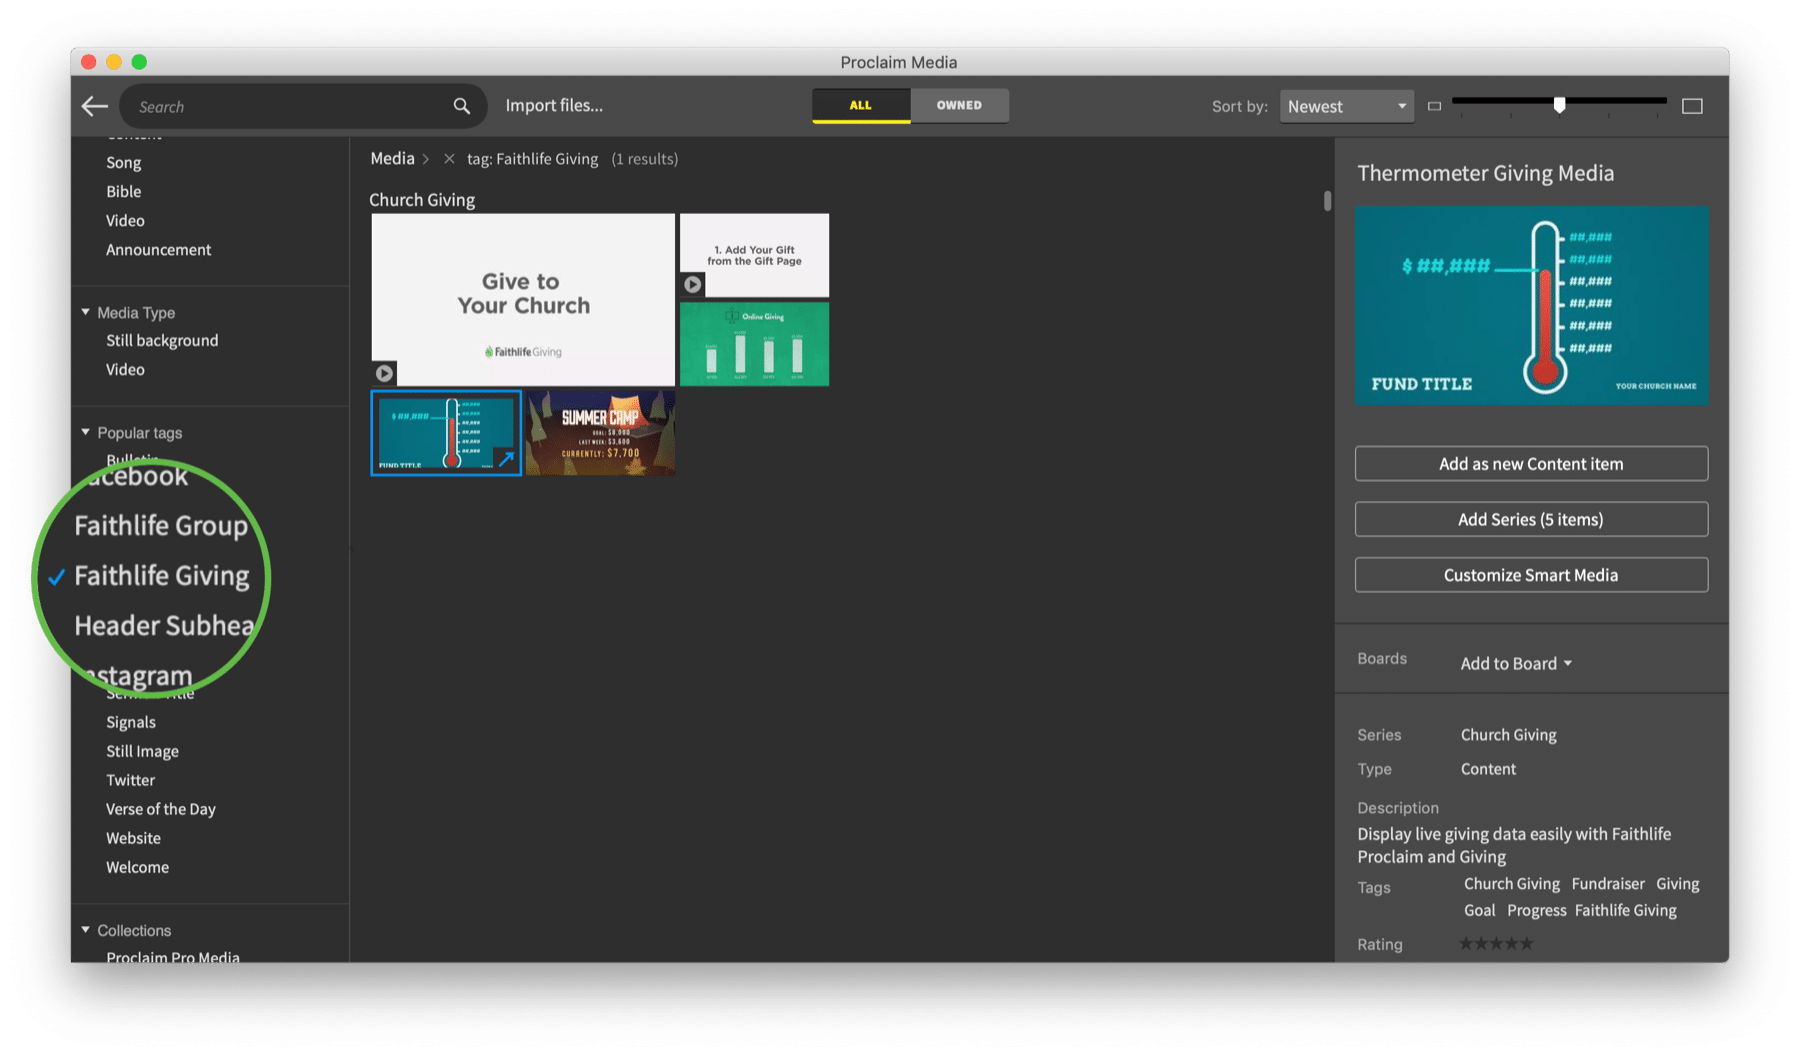The height and width of the screenshot is (1056, 1800).
Task: Play the Give to Your Church video
Action: (384, 373)
